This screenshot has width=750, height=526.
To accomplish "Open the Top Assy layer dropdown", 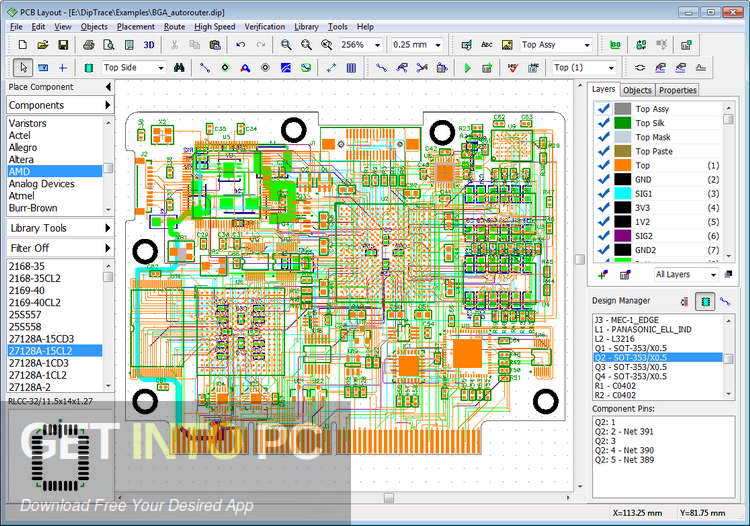I will [587, 45].
